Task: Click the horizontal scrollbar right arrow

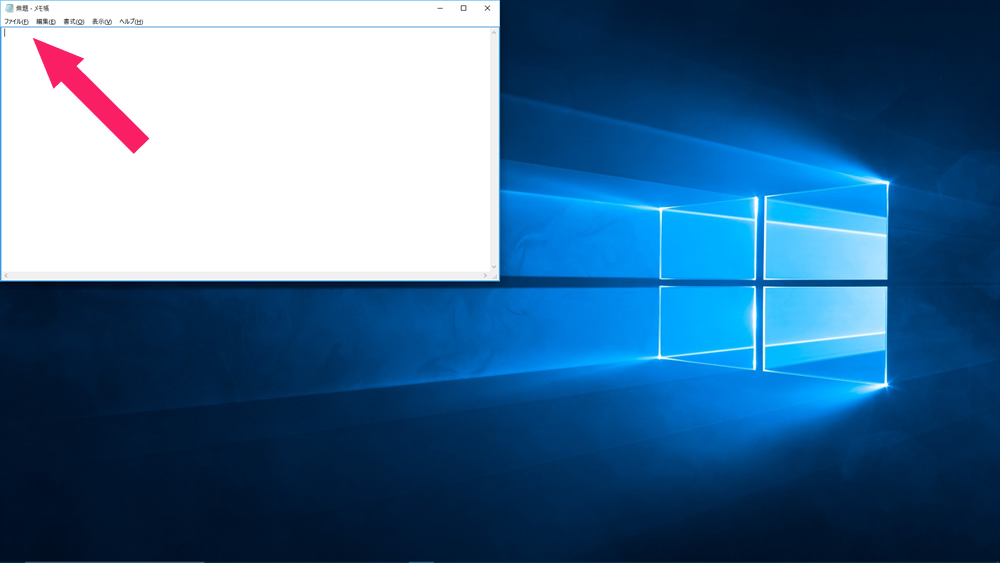Action: (x=485, y=275)
